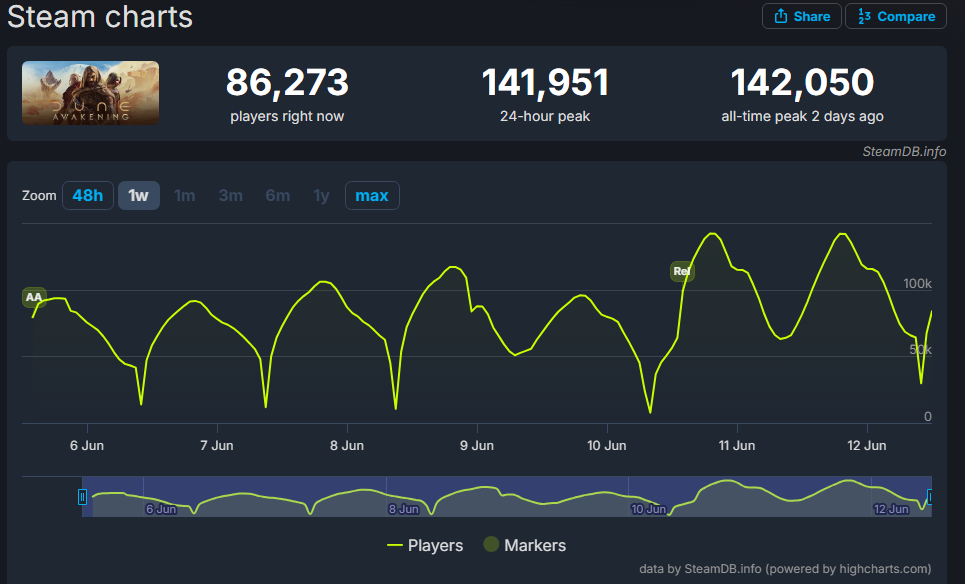This screenshot has height=584, width=965.
Task: Click the Dune Awakening game thumbnail
Action: 90,93
